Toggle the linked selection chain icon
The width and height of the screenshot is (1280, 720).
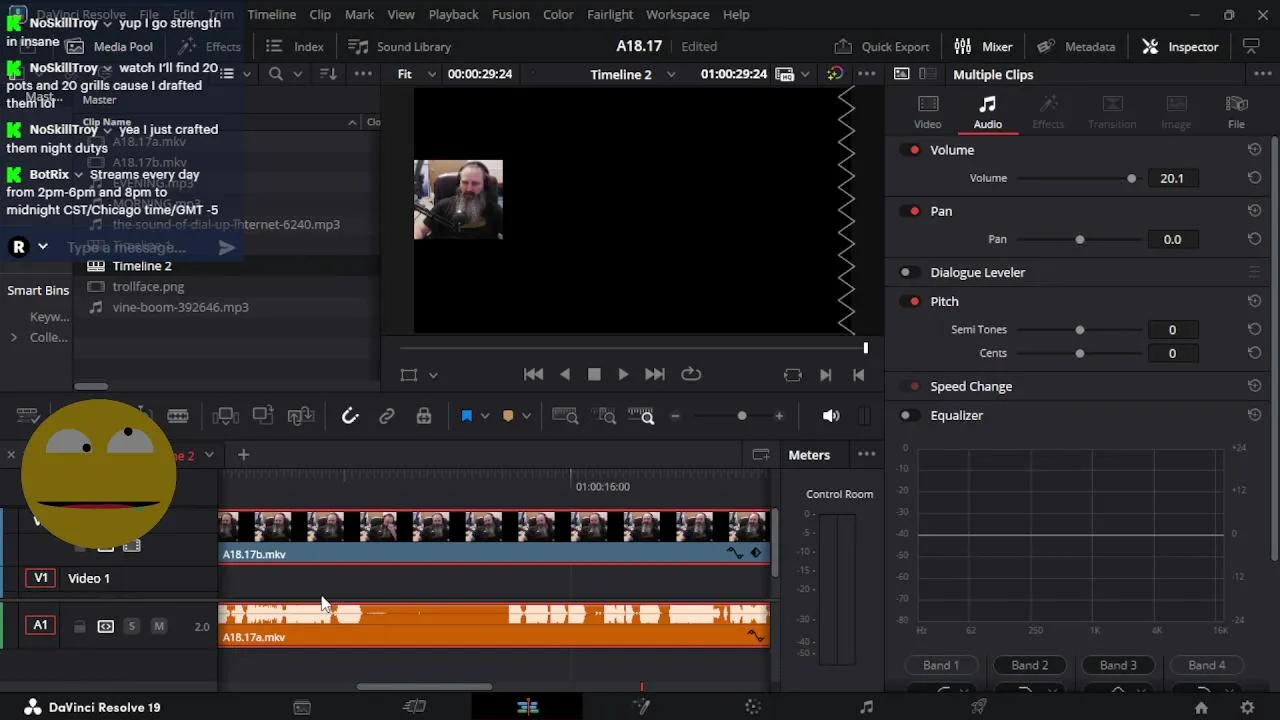pyautogui.click(x=387, y=416)
